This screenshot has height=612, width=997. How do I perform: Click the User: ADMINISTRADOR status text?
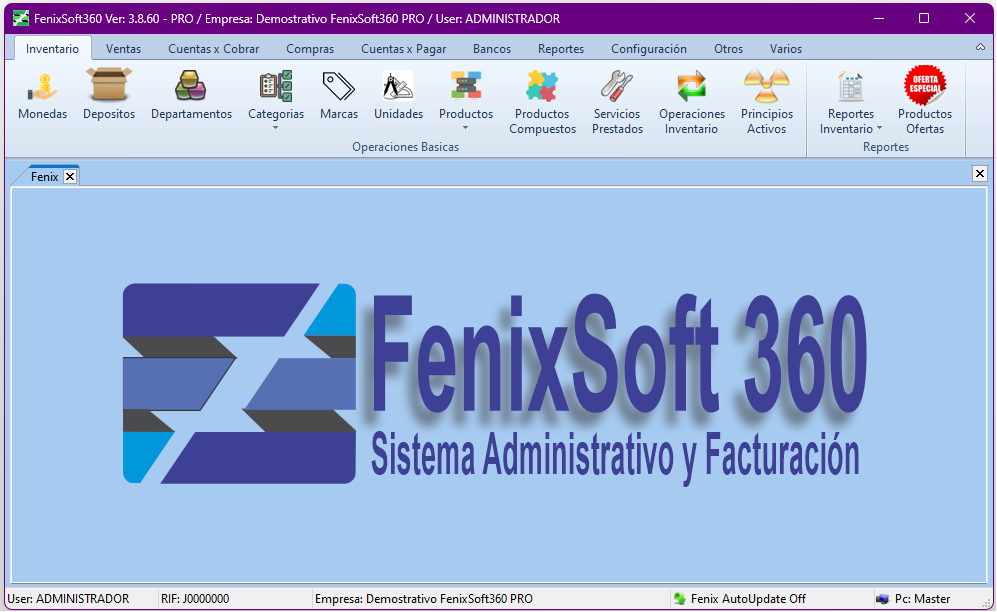(x=68, y=599)
